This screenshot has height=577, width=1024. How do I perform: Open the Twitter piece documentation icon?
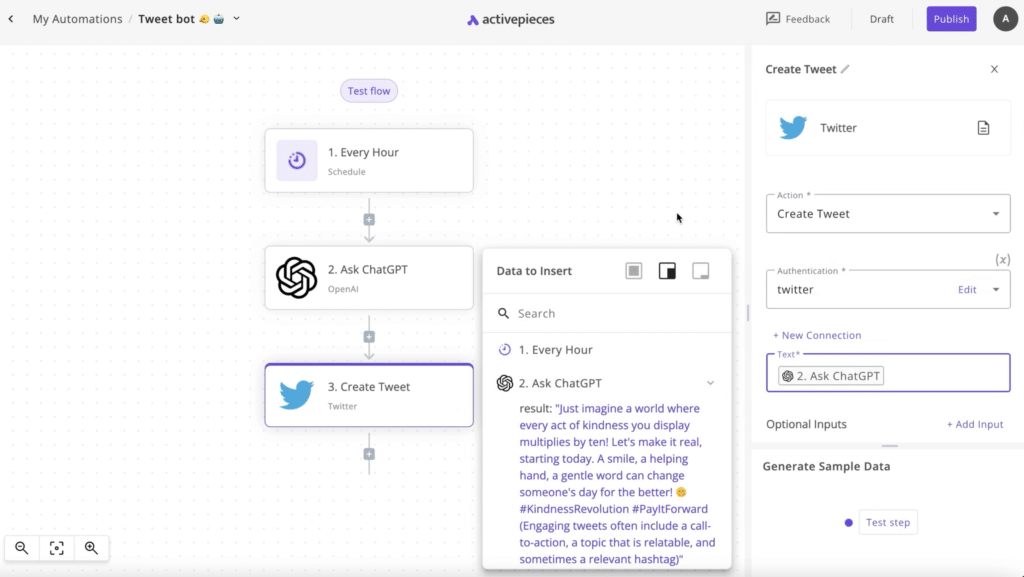pyautogui.click(x=983, y=128)
